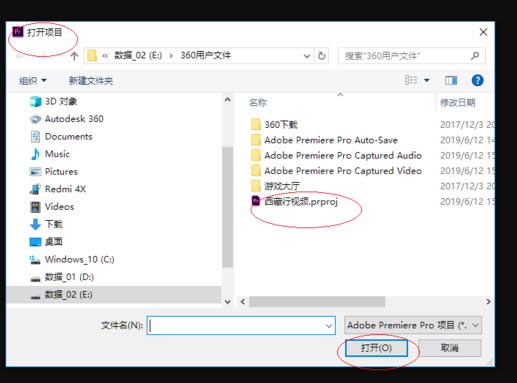Screen dimensions: 517x383
Task: Open the help question mark icon
Action: pos(477,80)
